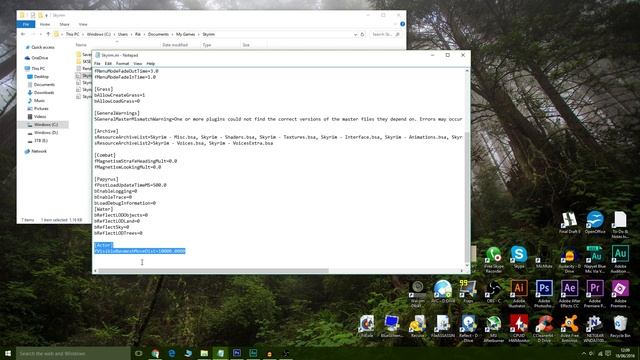The height and width of the screenshot is (360, 640).
Task: Open the purple Pr Adobe Premiere Pro shortcut
Action: pyautogui.click(x=595, y=293)
